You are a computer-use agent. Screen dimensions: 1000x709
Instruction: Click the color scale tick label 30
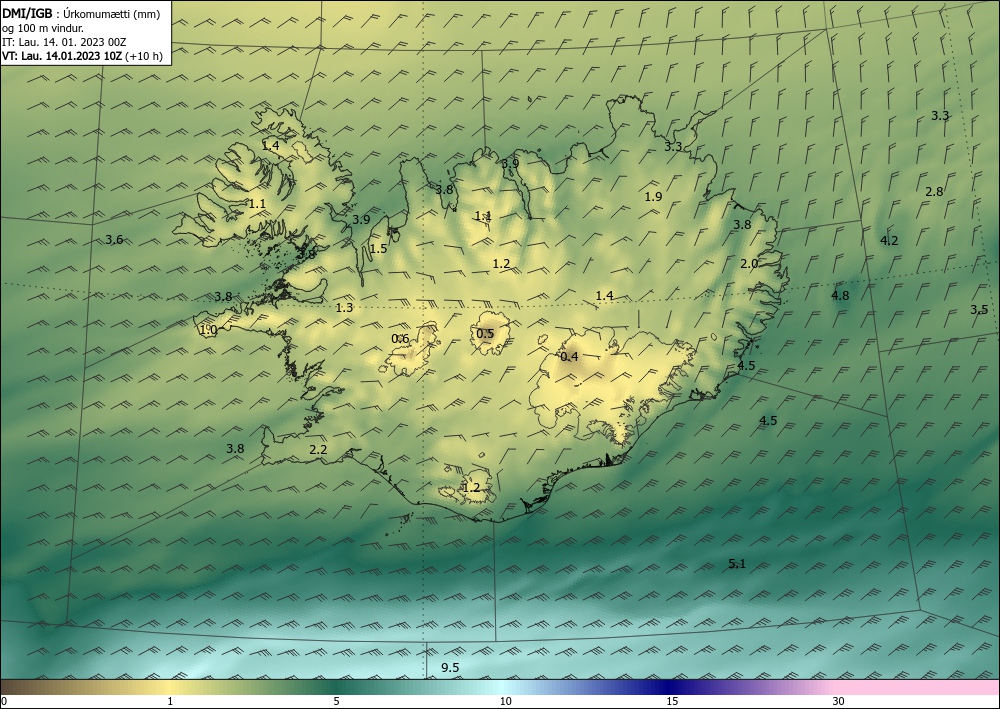tap(839, 701)
